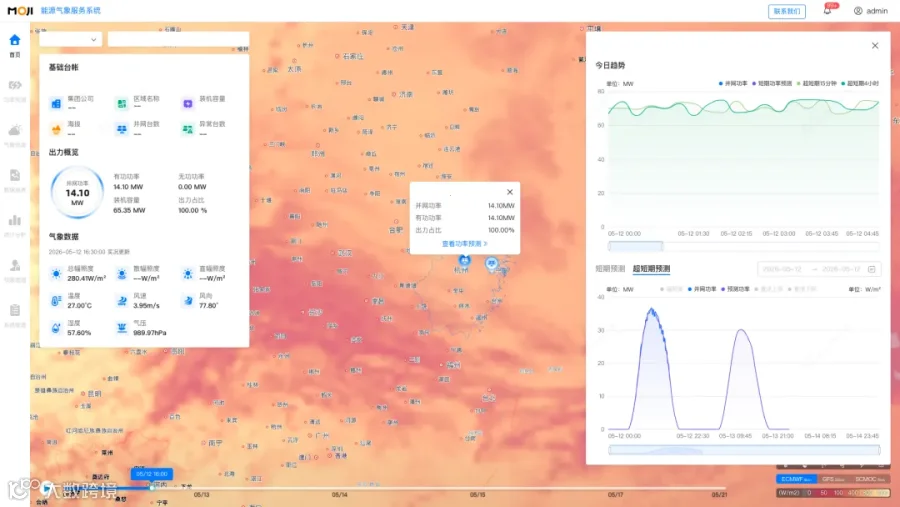Open the dropdown above 基础台帐 panel

71,39
